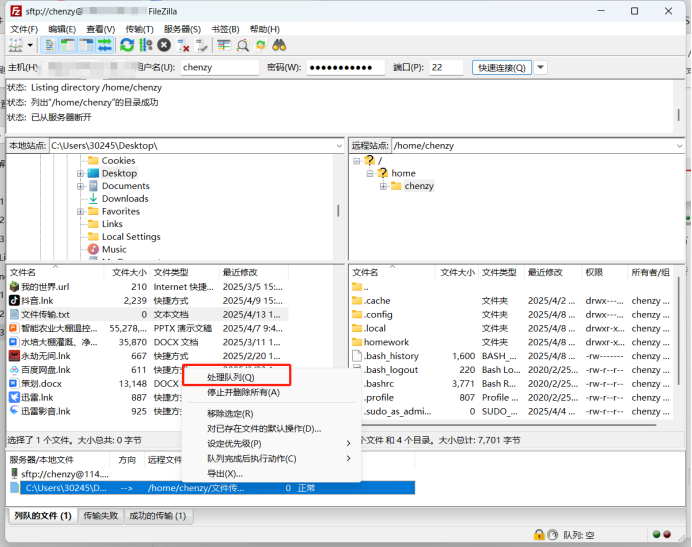Disconnect from the visible server icon
Image resolution: width=692 pixels, height=547 pixels.
click(x=183, y=45)
